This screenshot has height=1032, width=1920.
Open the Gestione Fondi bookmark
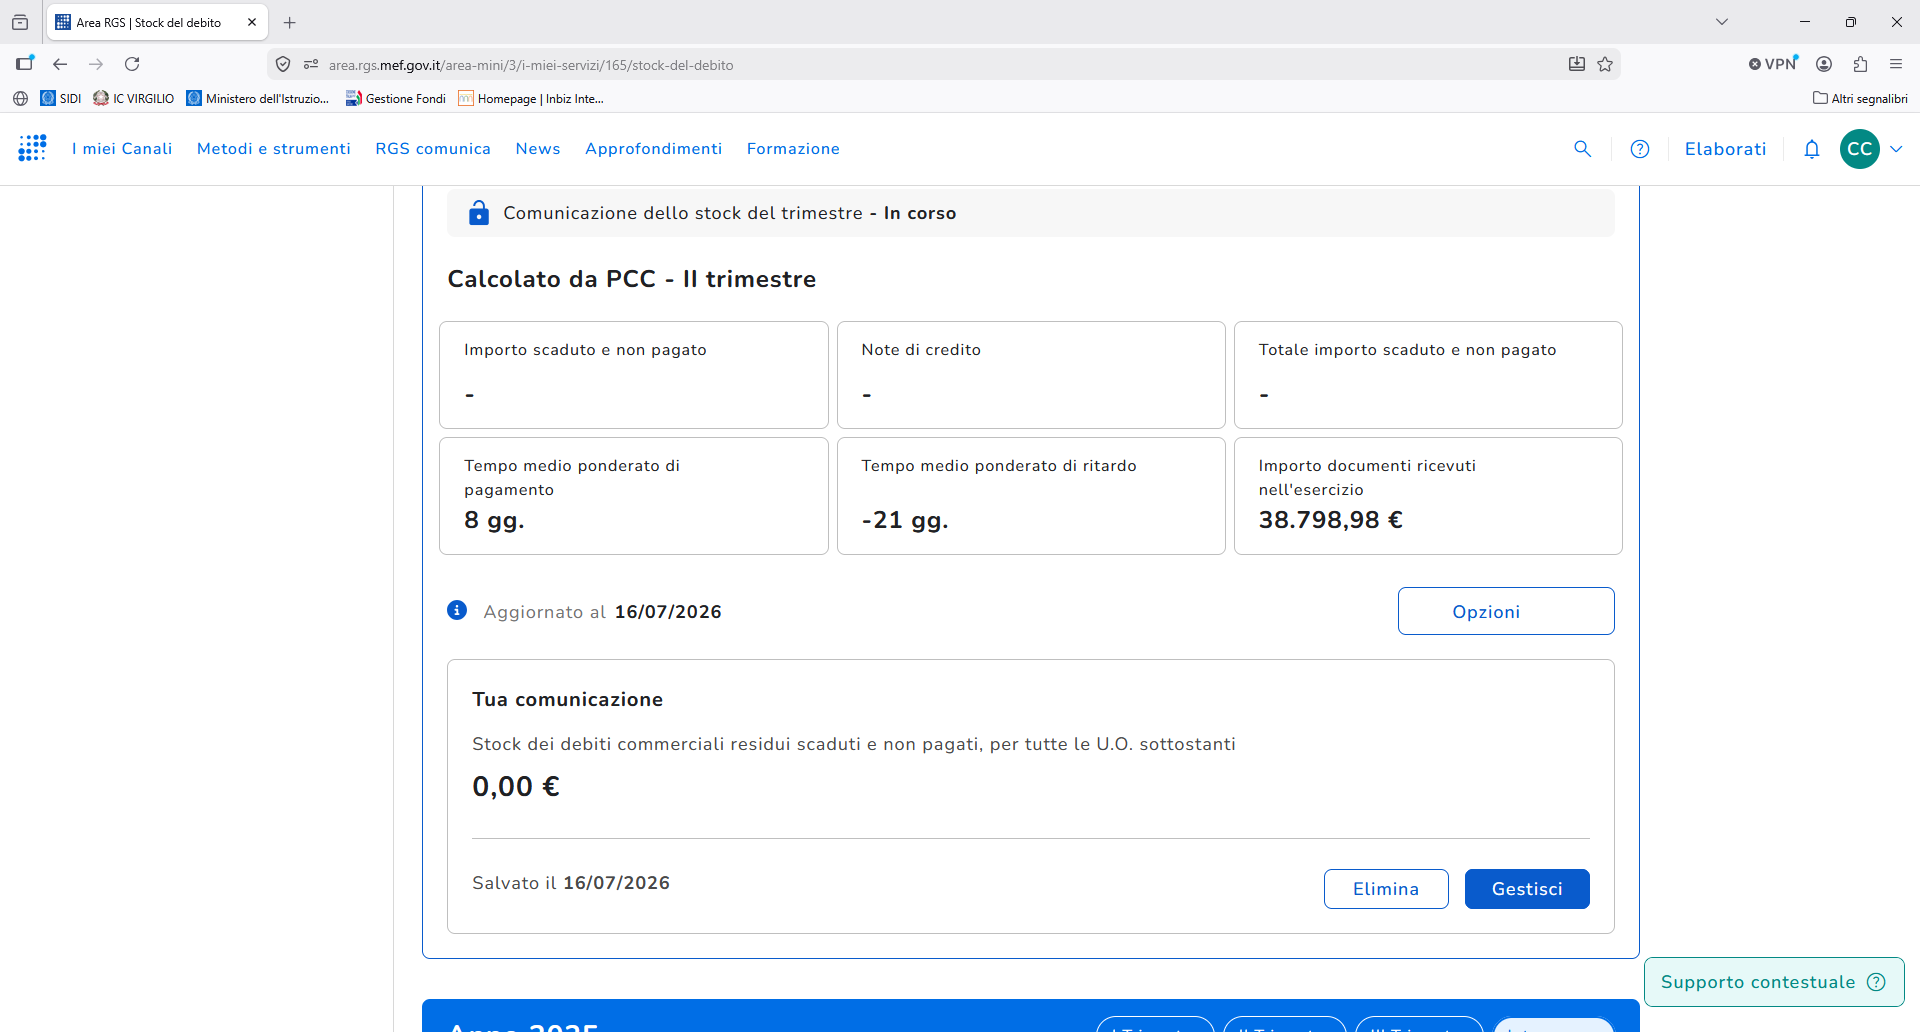pos(396,98)
